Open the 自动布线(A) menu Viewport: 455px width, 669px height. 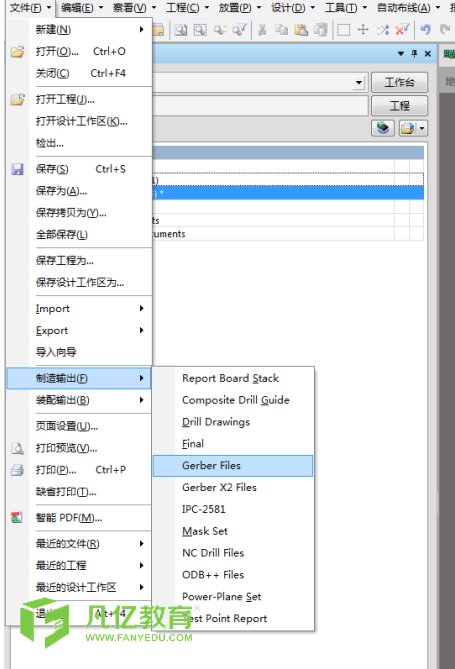(x=408, y=8)
